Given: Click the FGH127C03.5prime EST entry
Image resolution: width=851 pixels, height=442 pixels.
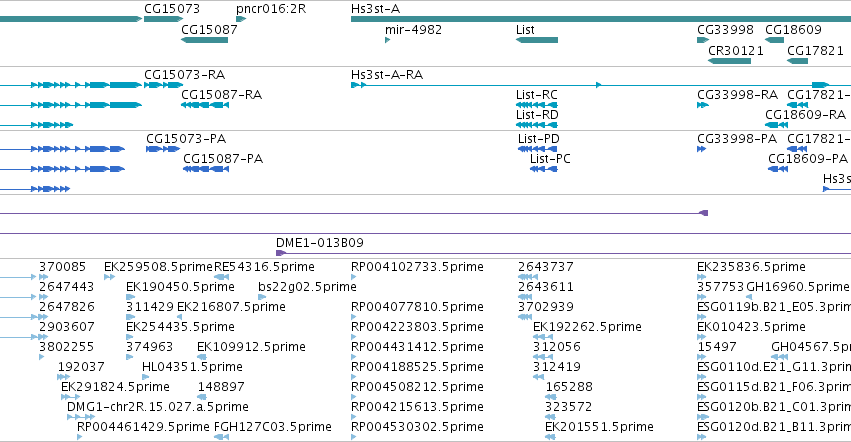Looking at the screenshot, I should click(272, 427).
